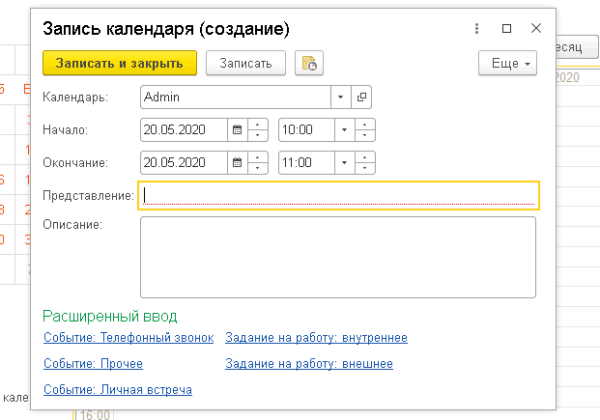Open the 'Еще' dropdown menu

coord(507,63)
